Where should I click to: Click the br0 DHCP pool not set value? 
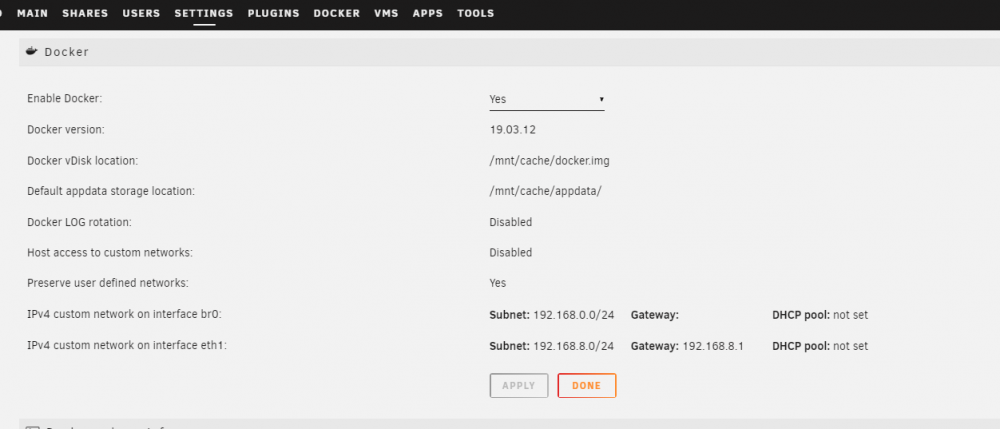tap(850, 315)
